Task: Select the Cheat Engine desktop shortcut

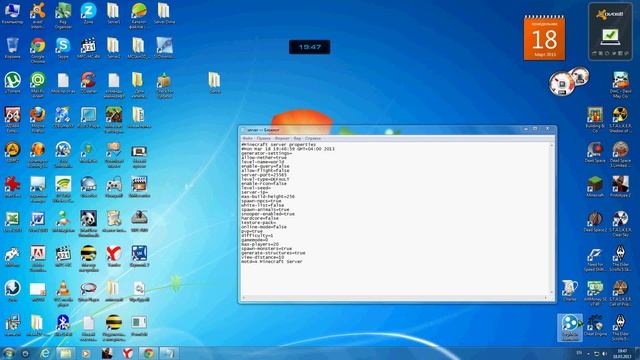Action: pyautogui.click(x=595, y=325)
